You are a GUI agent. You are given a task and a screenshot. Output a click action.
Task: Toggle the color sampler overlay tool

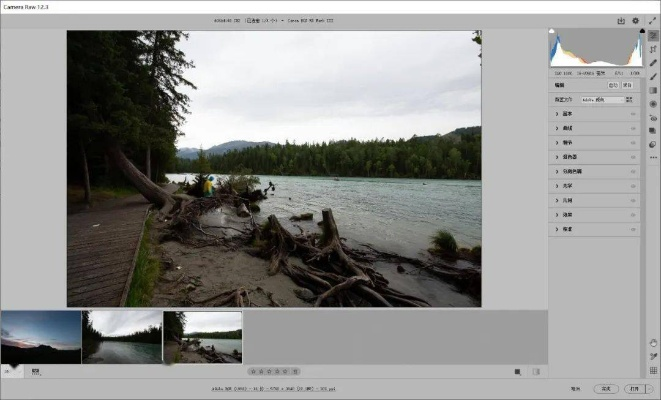(x=653, y=357)
